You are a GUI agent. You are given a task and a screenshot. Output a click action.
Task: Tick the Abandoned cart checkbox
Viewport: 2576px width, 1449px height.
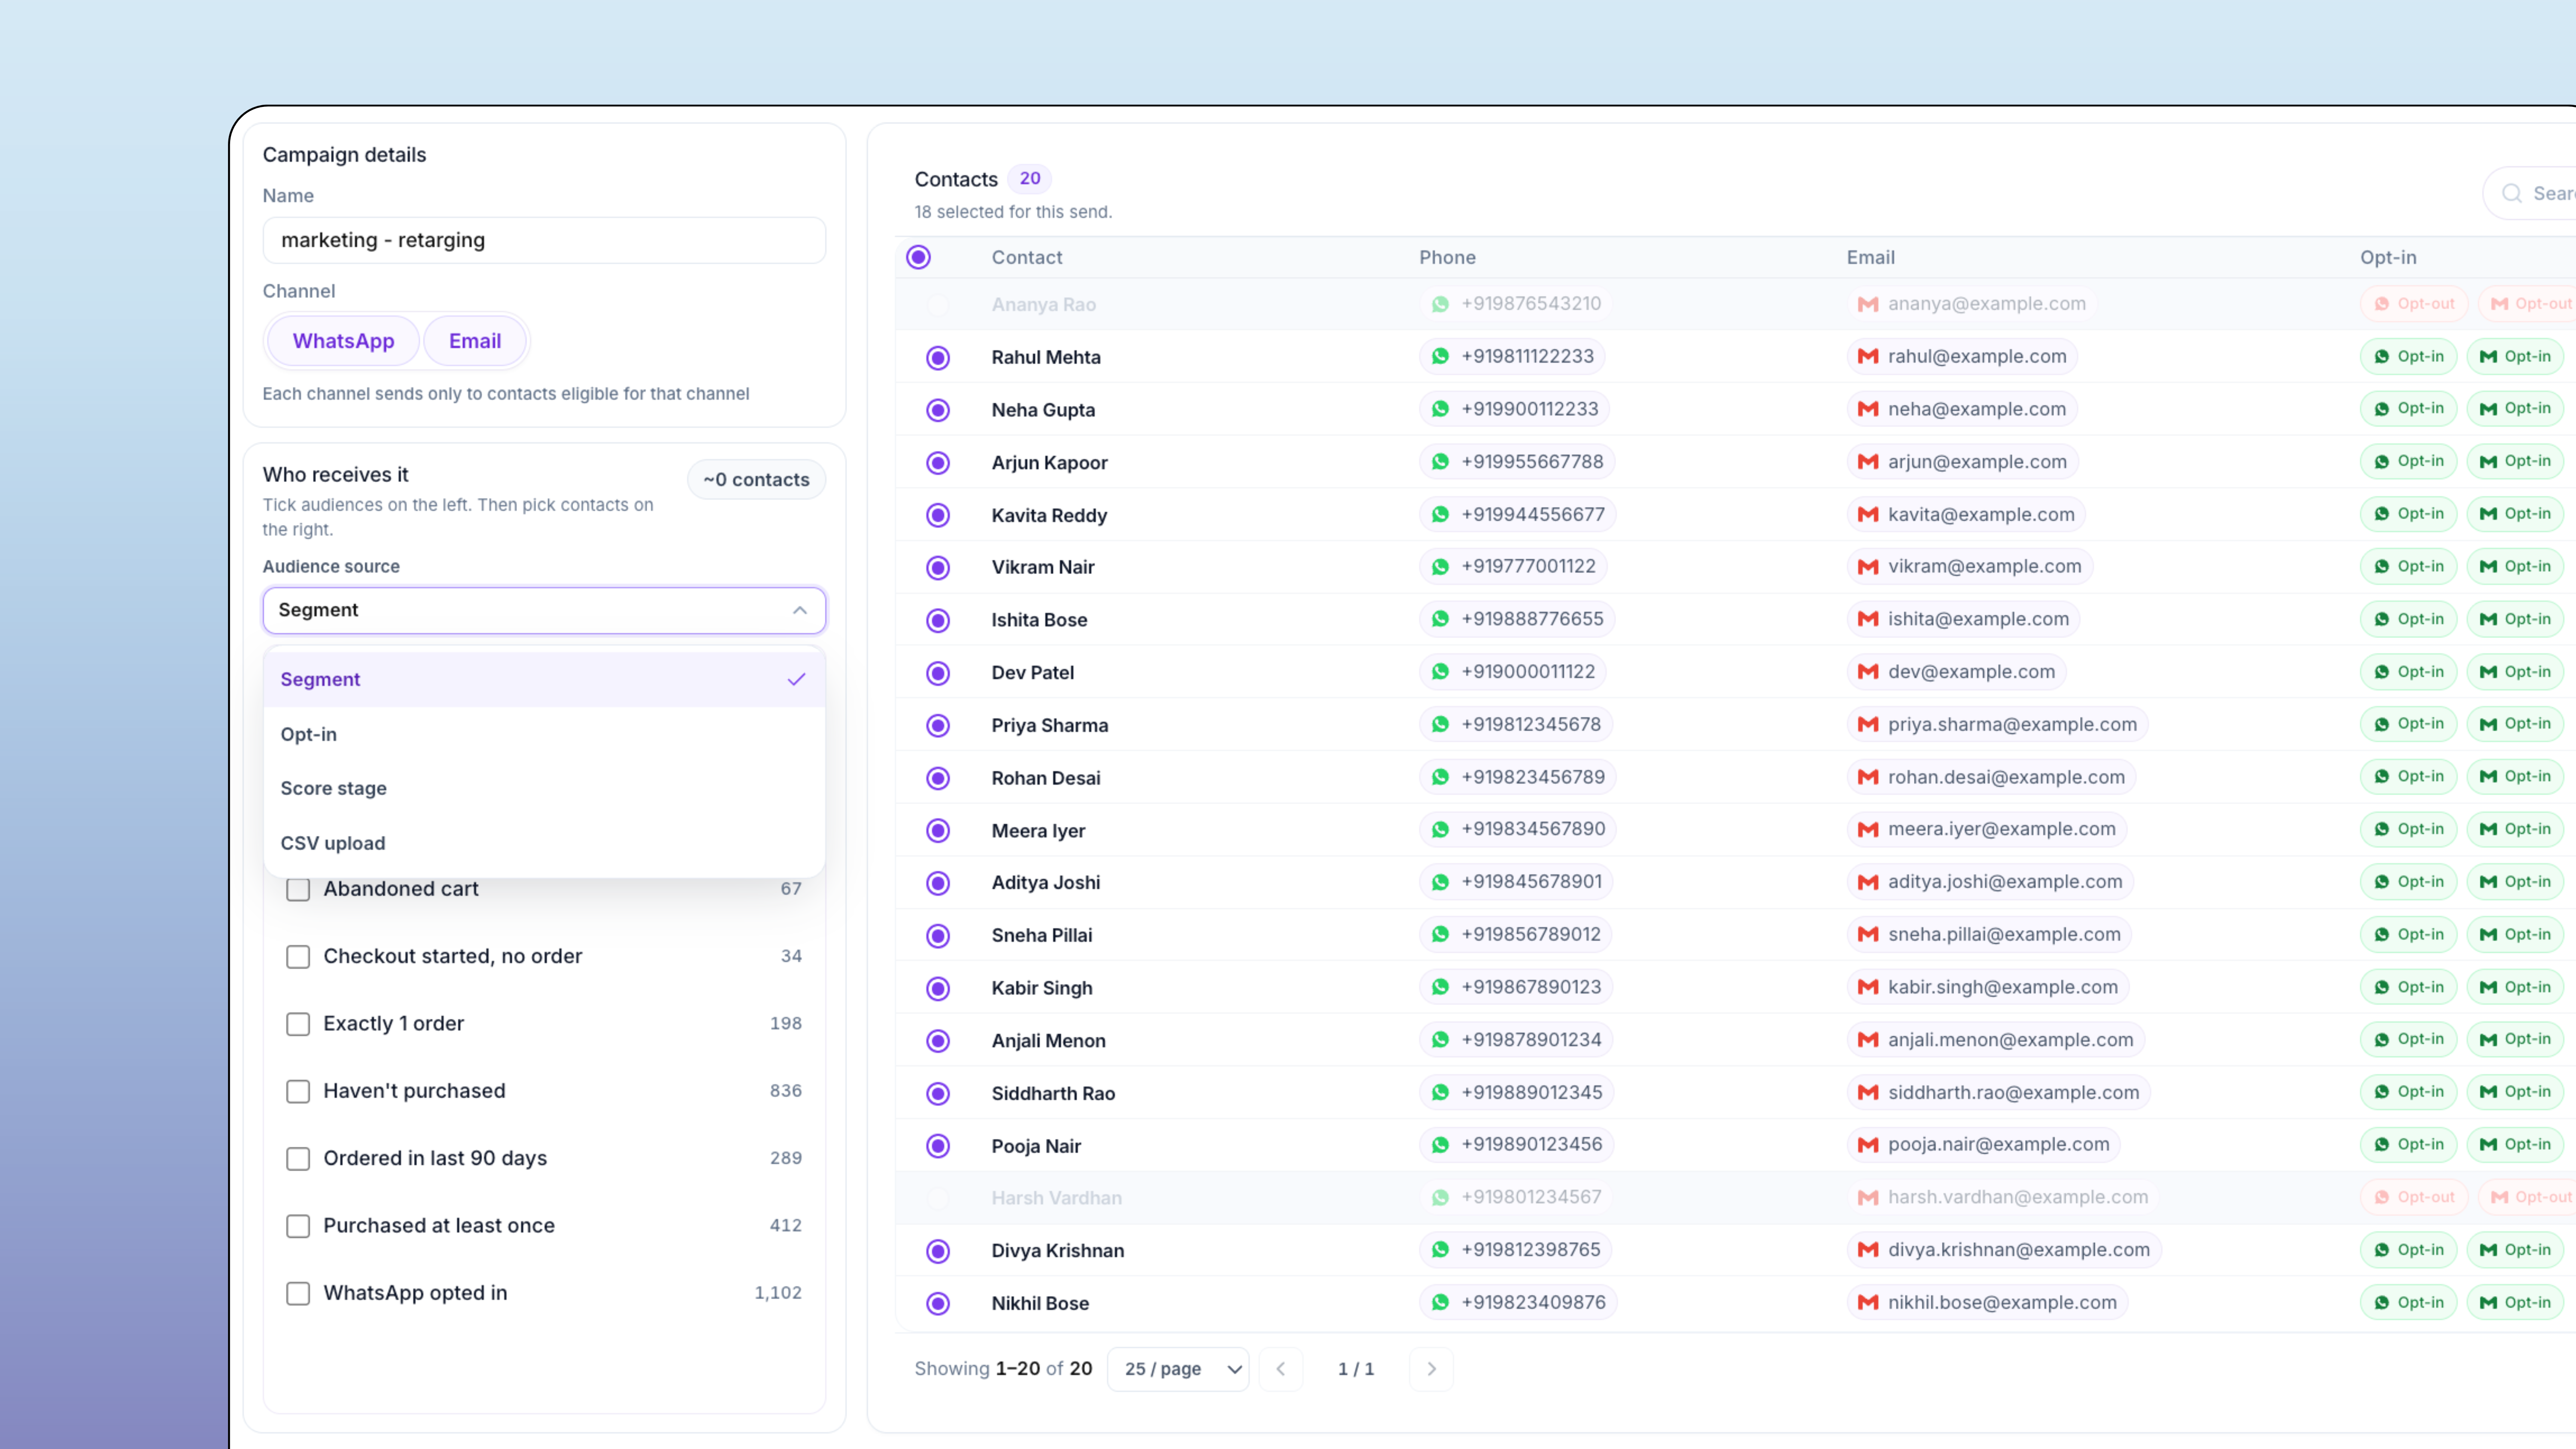[298, 889]
